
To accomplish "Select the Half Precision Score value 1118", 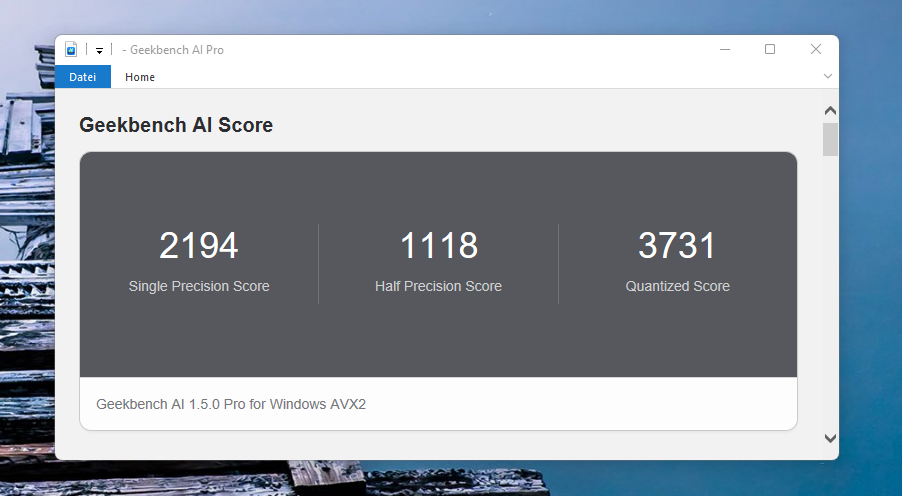I will pyautogui.click(x=438, y=246).
